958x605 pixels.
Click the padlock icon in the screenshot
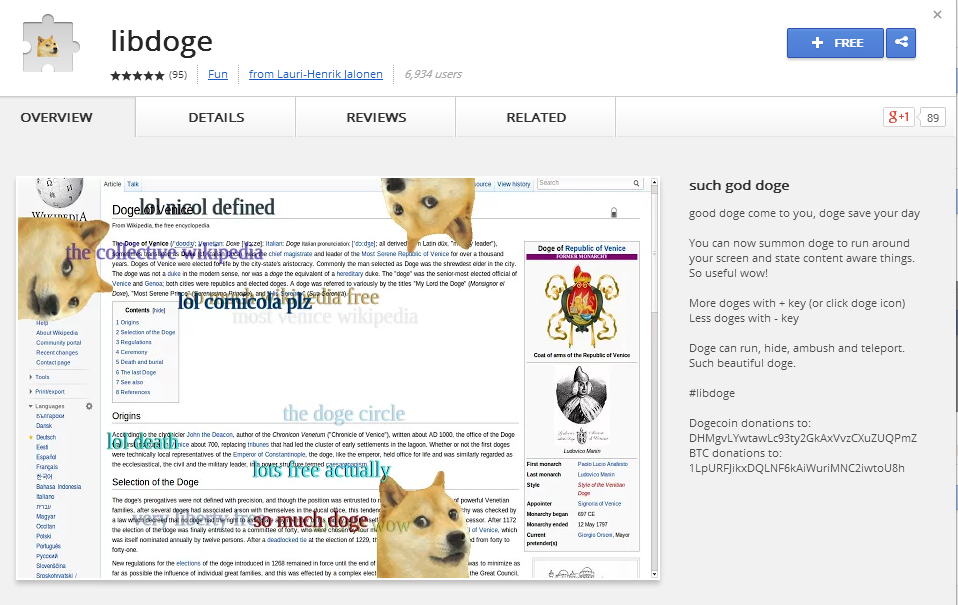[x=614, y=212]
